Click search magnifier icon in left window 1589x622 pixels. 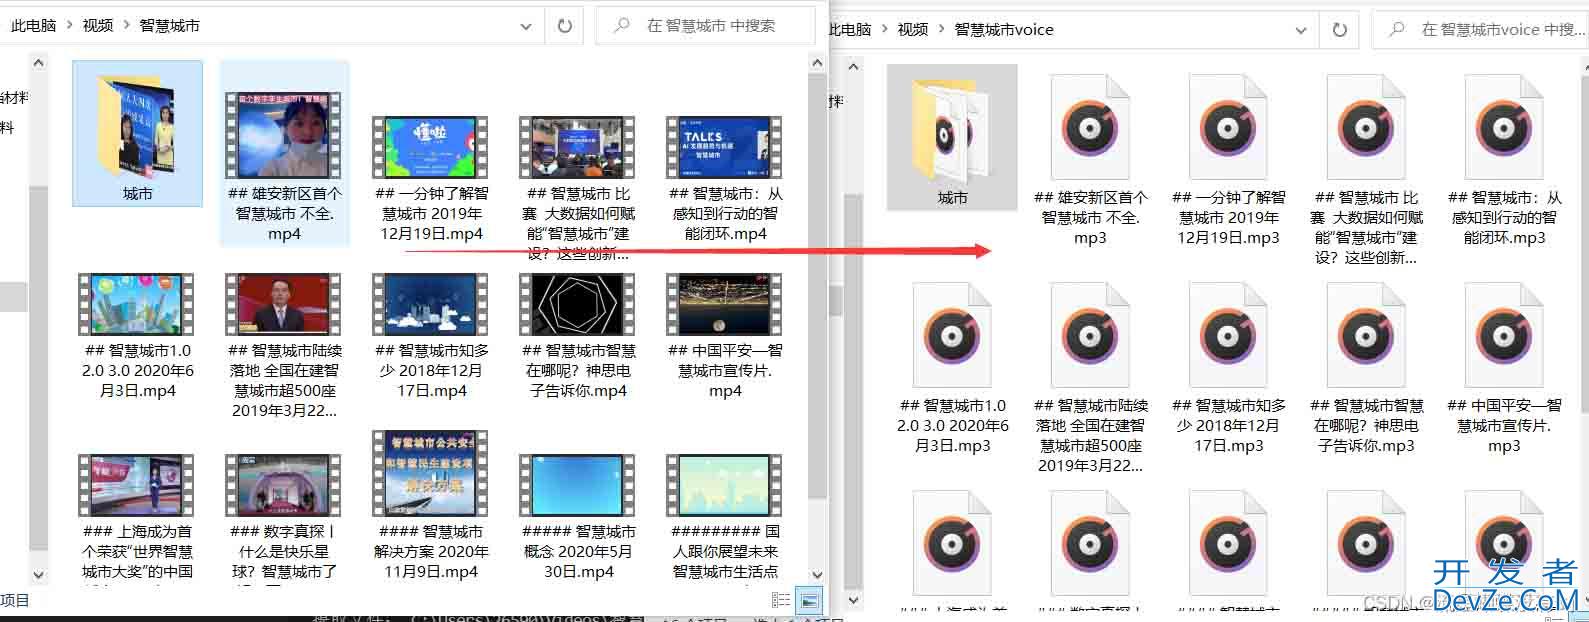tap(622, 26)
